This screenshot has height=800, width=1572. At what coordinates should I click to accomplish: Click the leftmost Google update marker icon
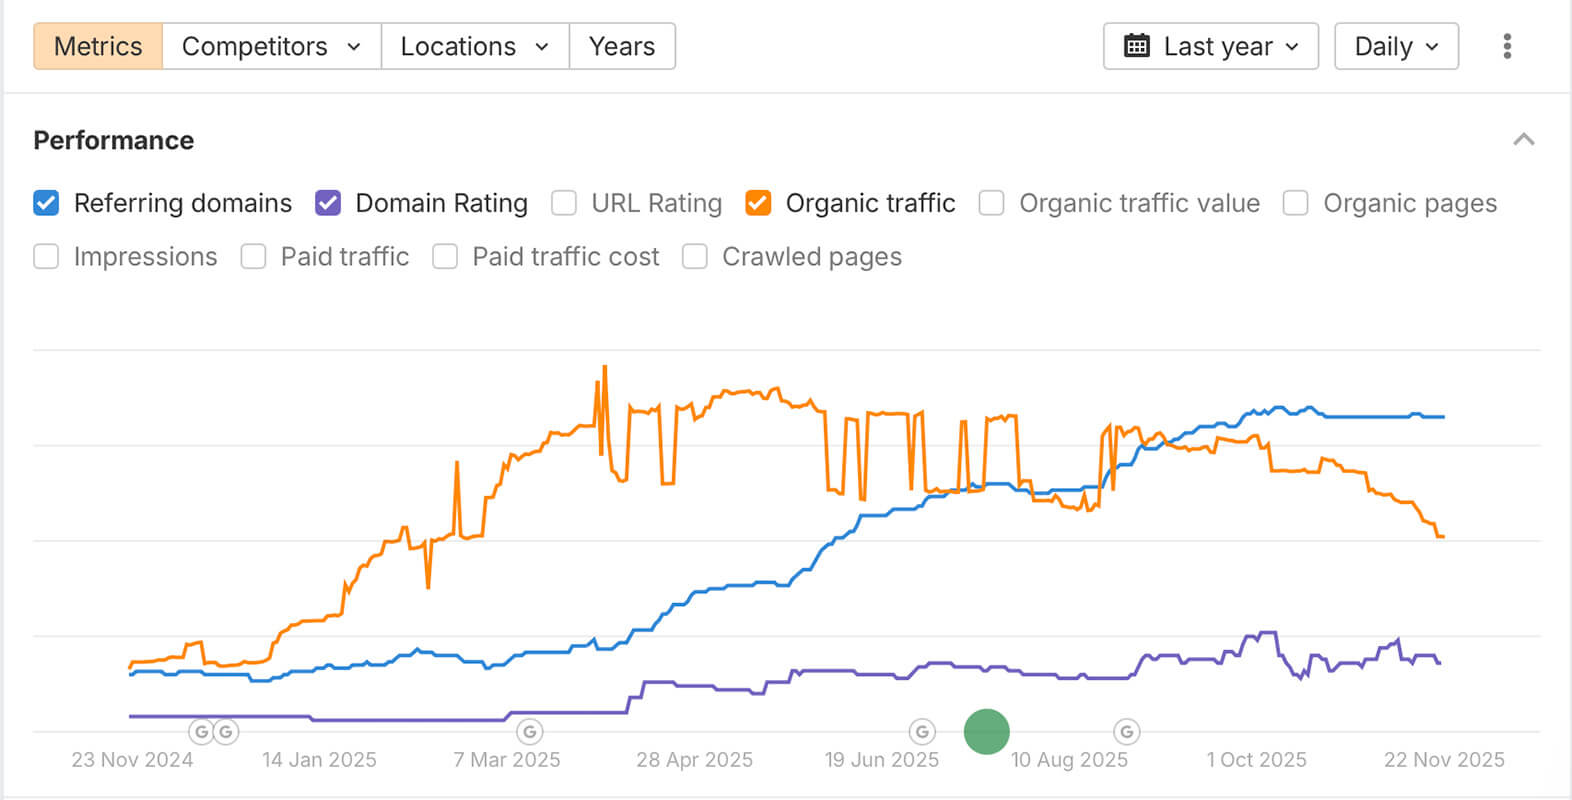pos(201,732)
